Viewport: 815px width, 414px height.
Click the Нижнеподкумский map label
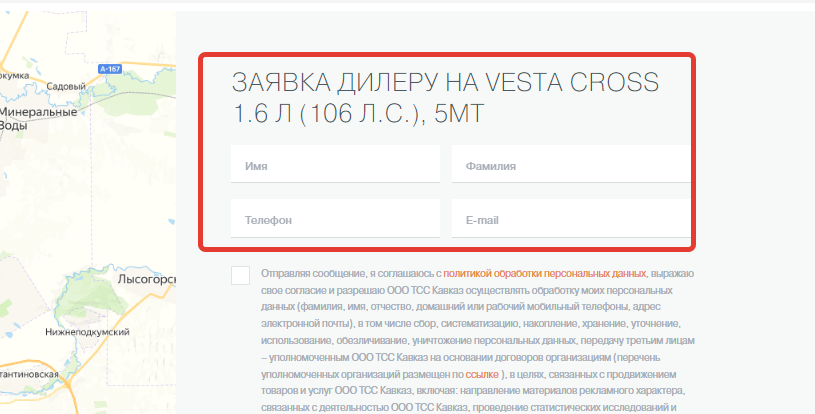[87, 332]
